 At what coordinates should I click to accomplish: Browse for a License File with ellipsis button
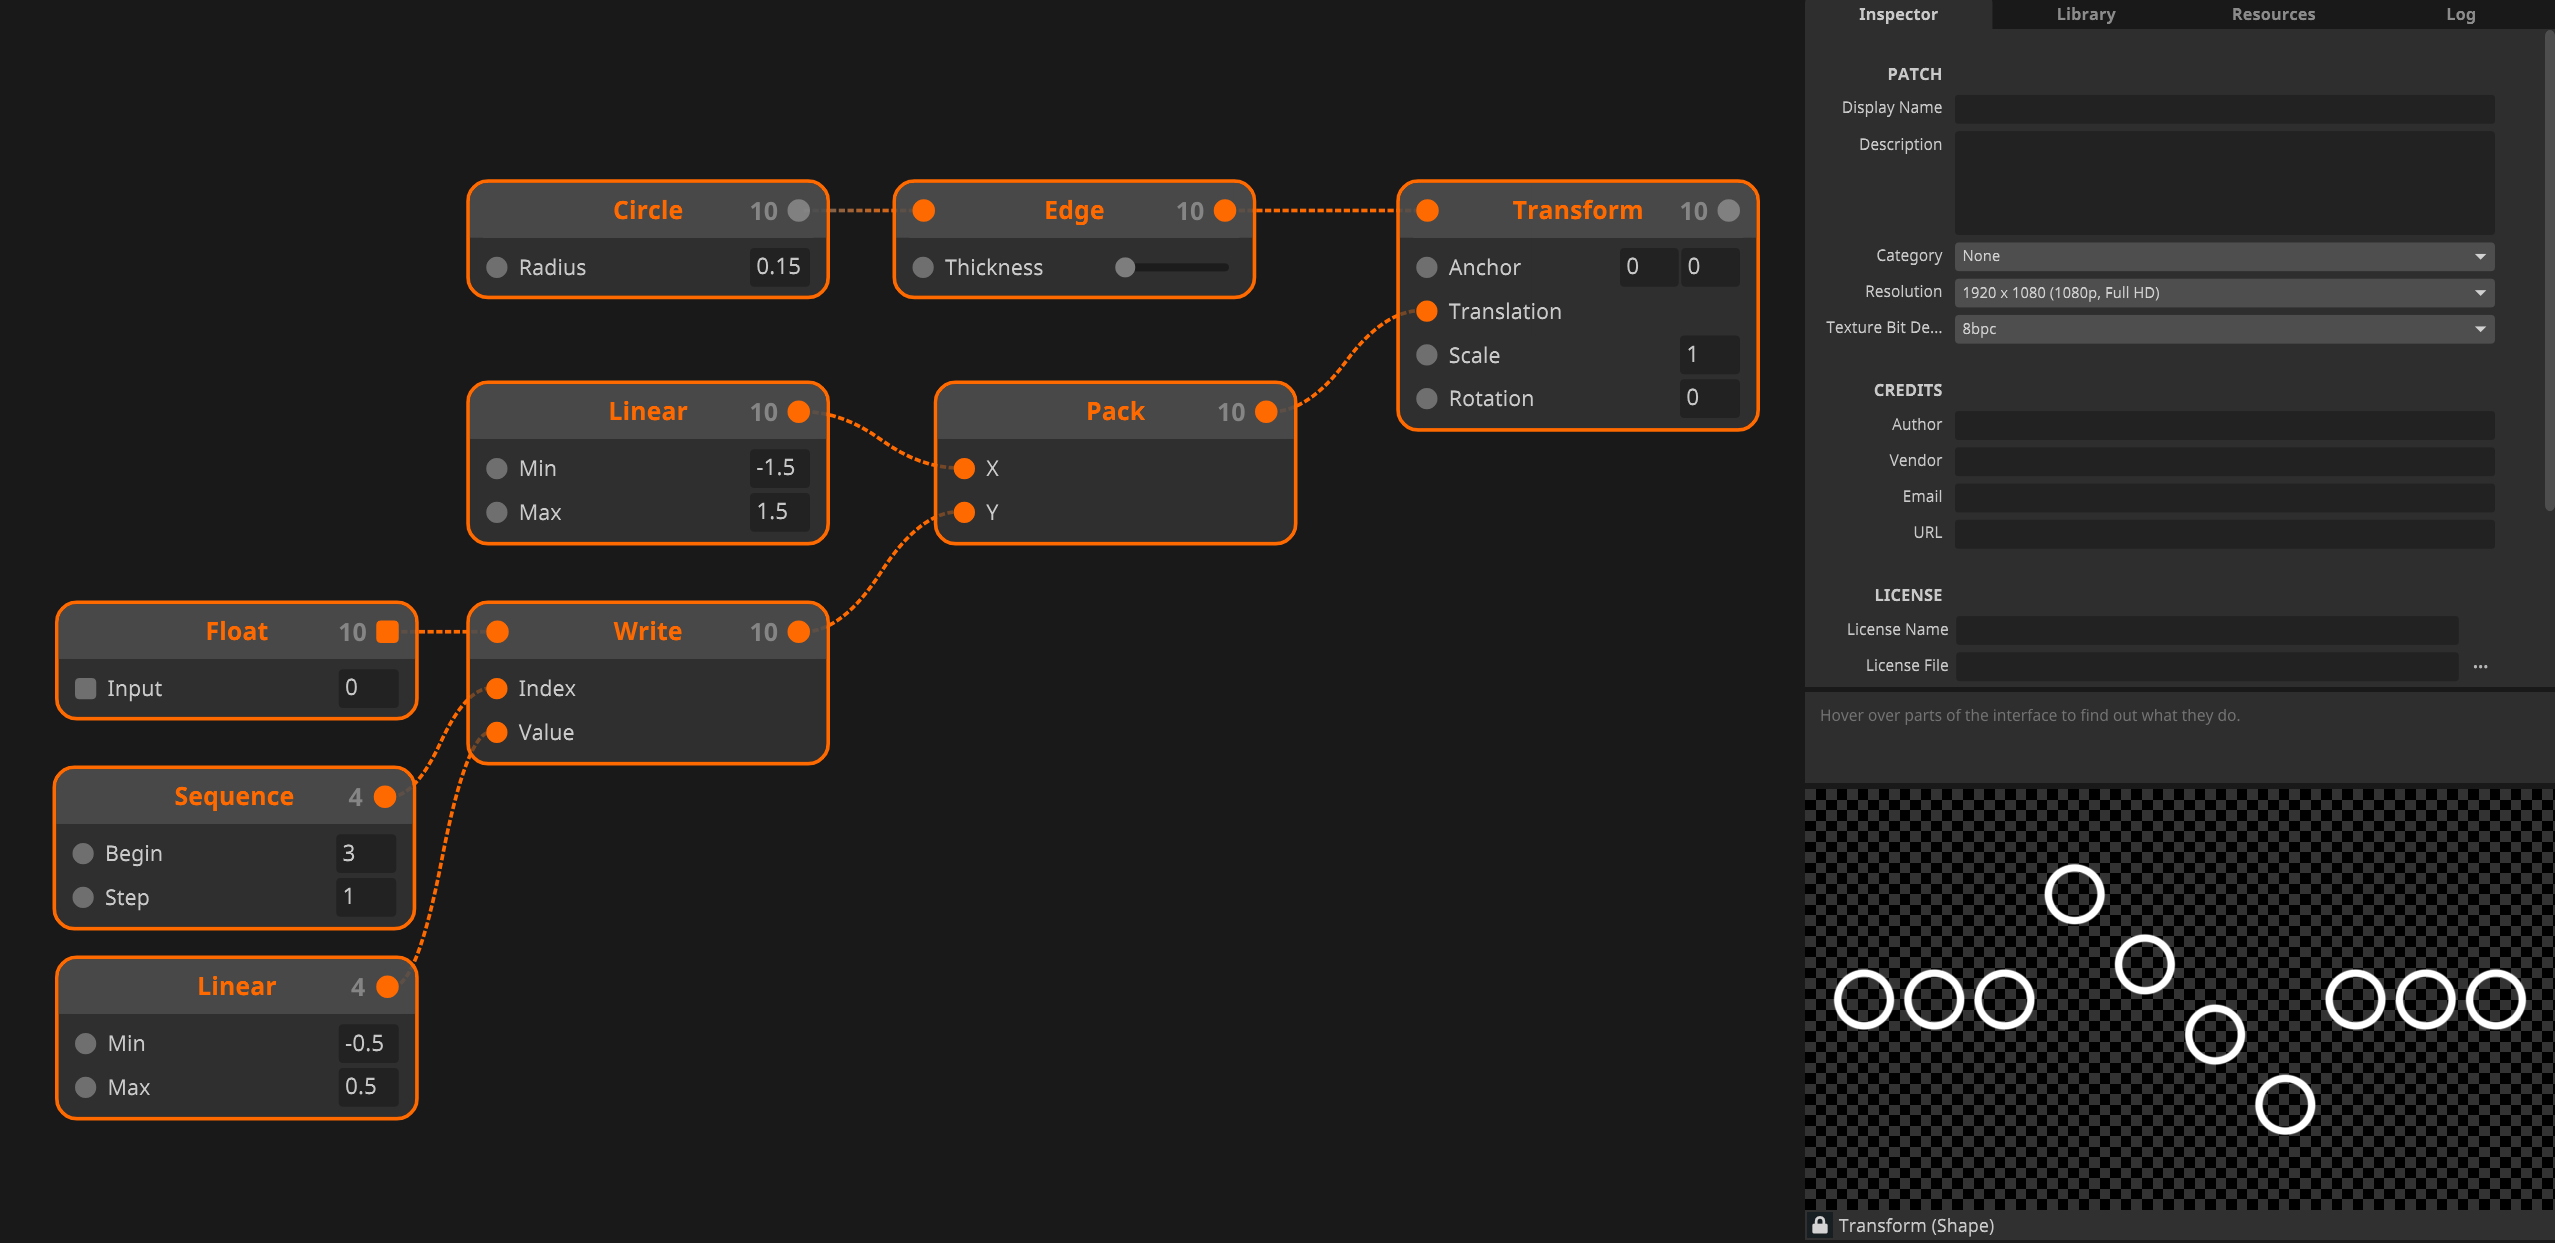2480,666
